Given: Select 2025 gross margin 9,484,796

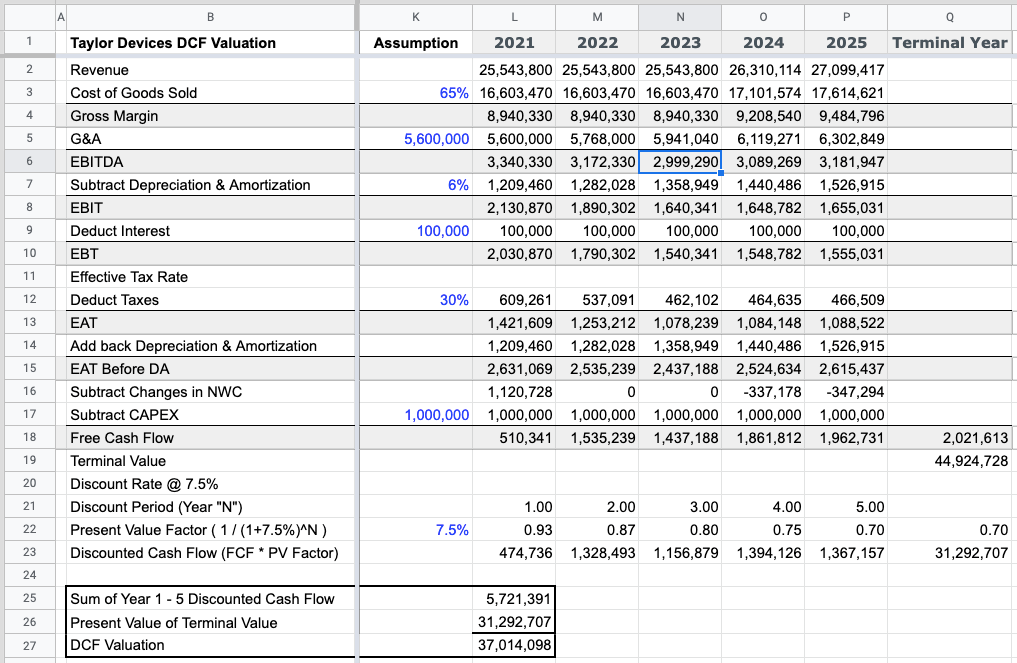Looking at the screenshot, I should tap(846, 115).
